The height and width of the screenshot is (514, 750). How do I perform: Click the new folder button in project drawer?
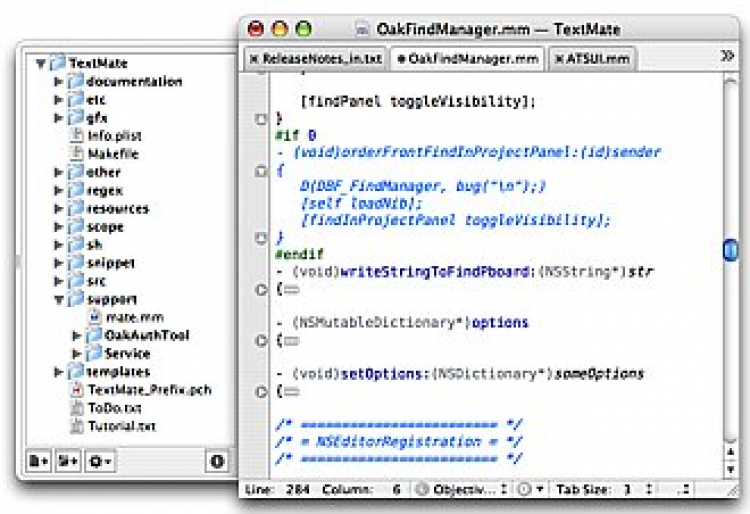(68, 461)
